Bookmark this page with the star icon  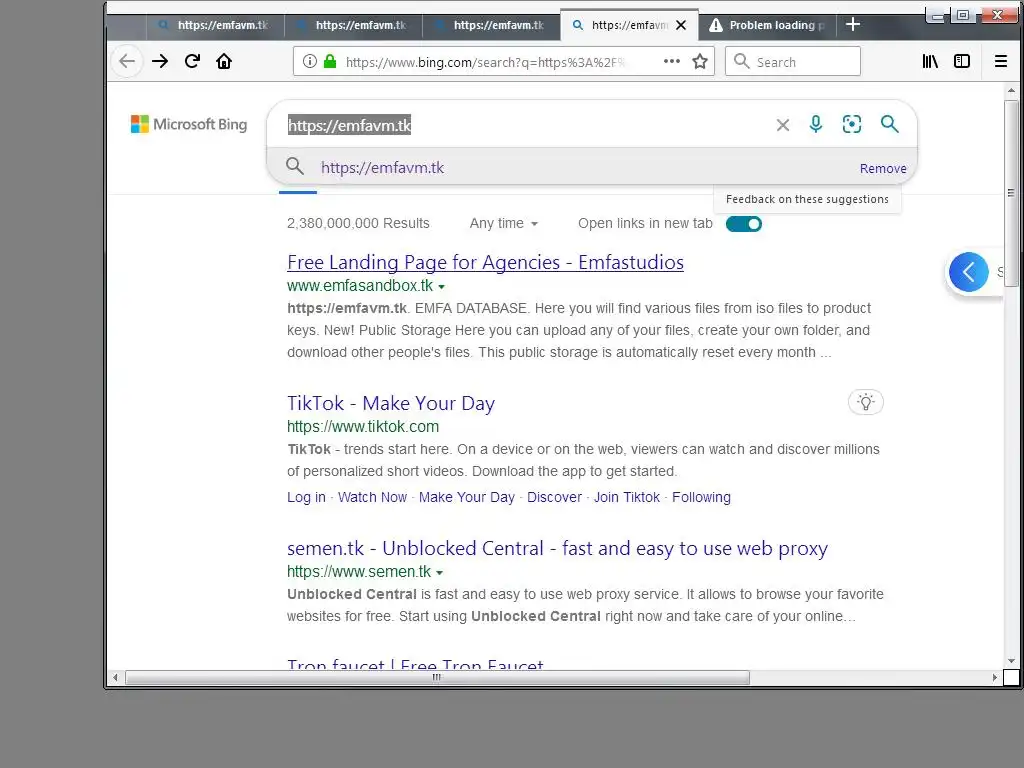click(700, 61)
